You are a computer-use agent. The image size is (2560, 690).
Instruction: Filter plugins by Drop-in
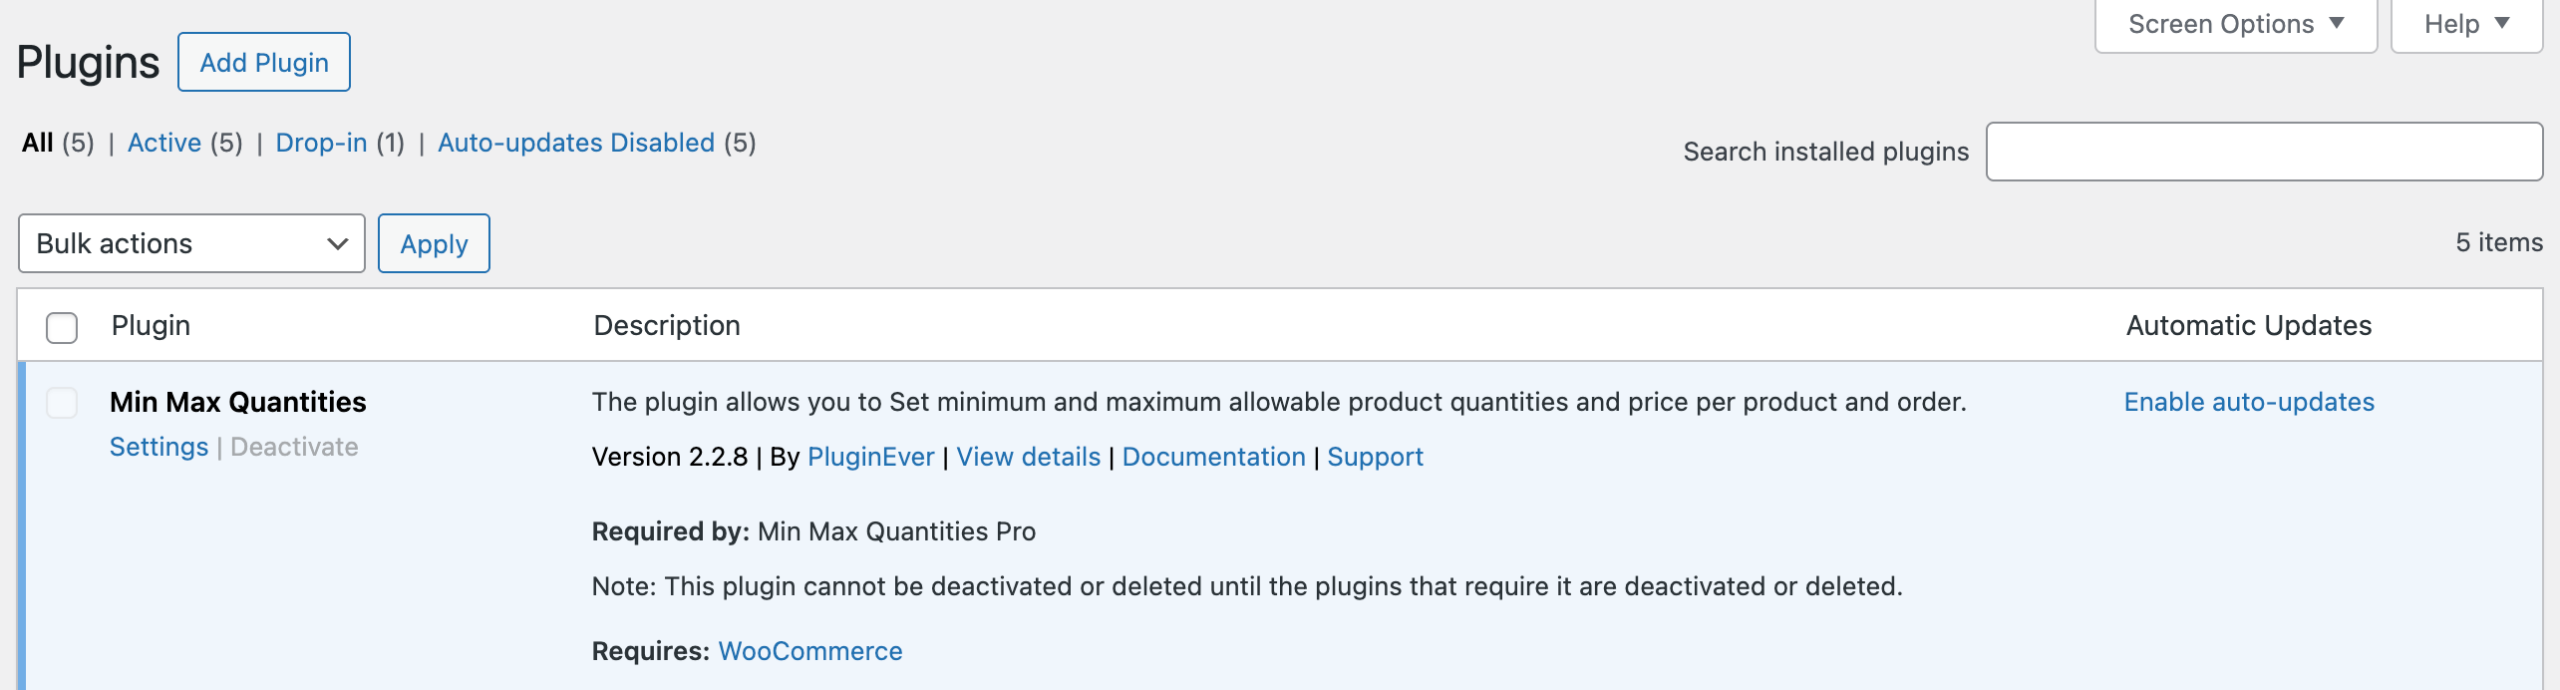click(321, 143)
